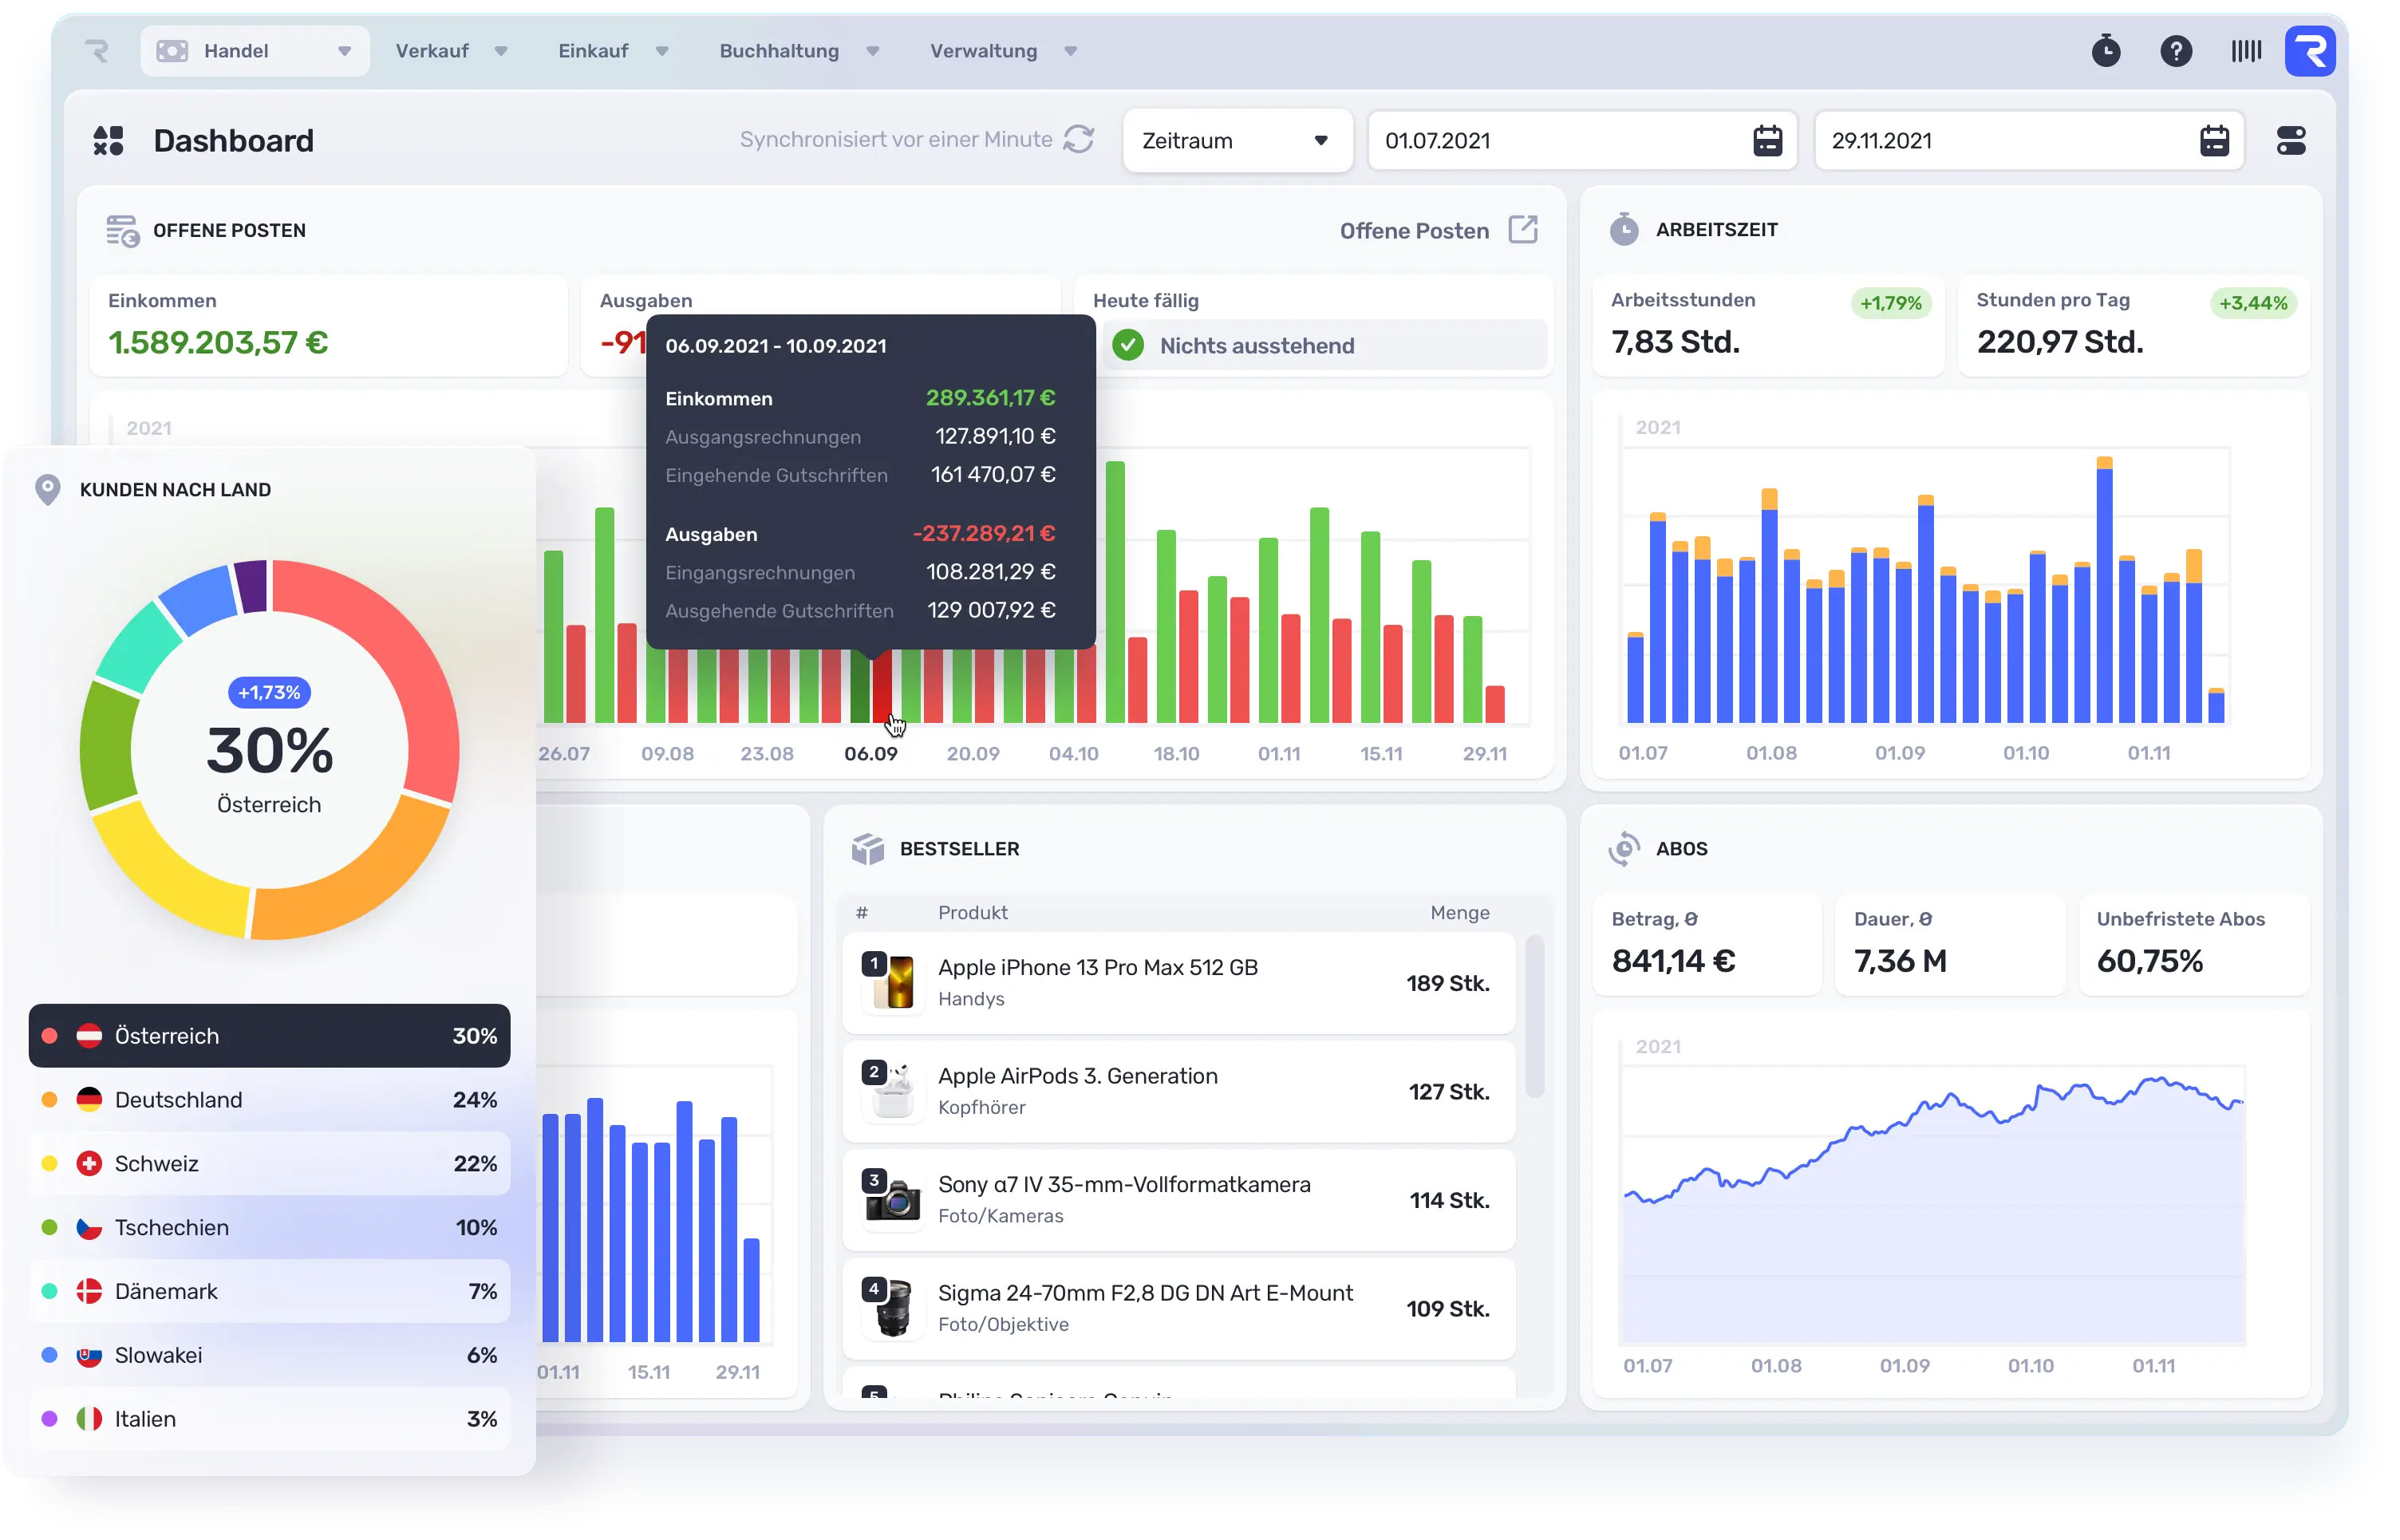Click the barcode scanner icon
2400x1540 pixels.
pyautogui.click(x=2245, y=51)
